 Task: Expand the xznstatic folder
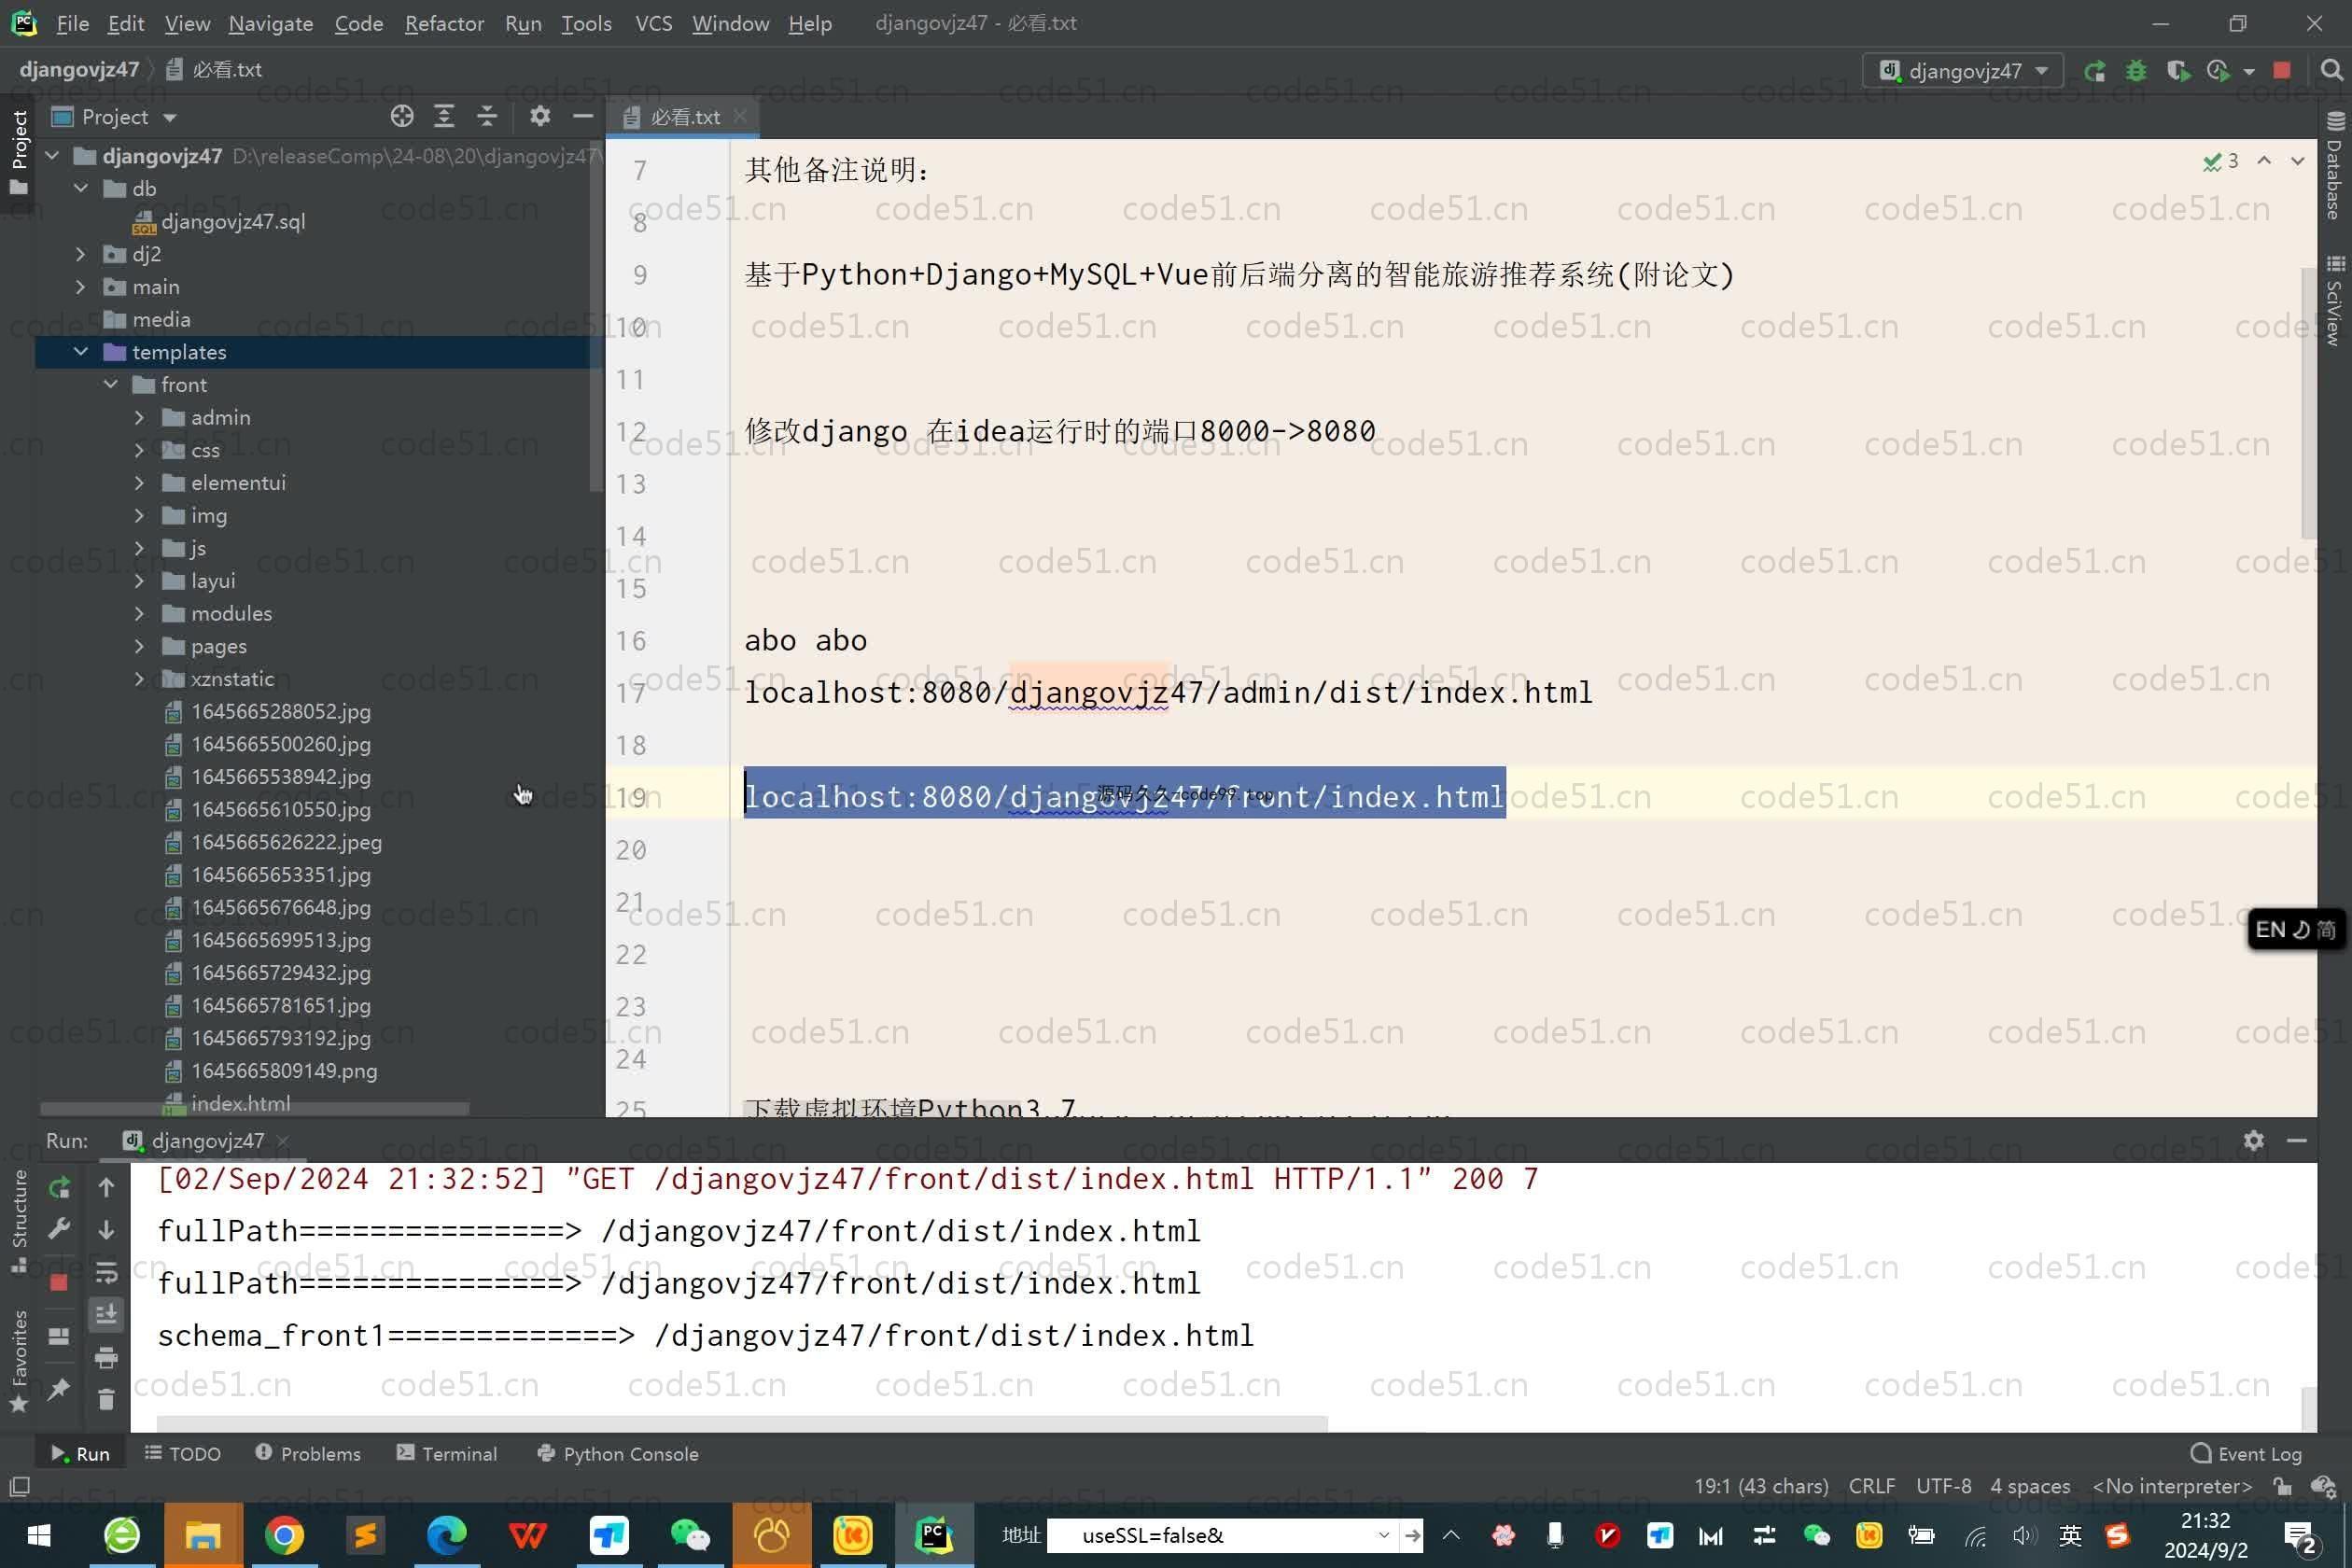(139, 679)
